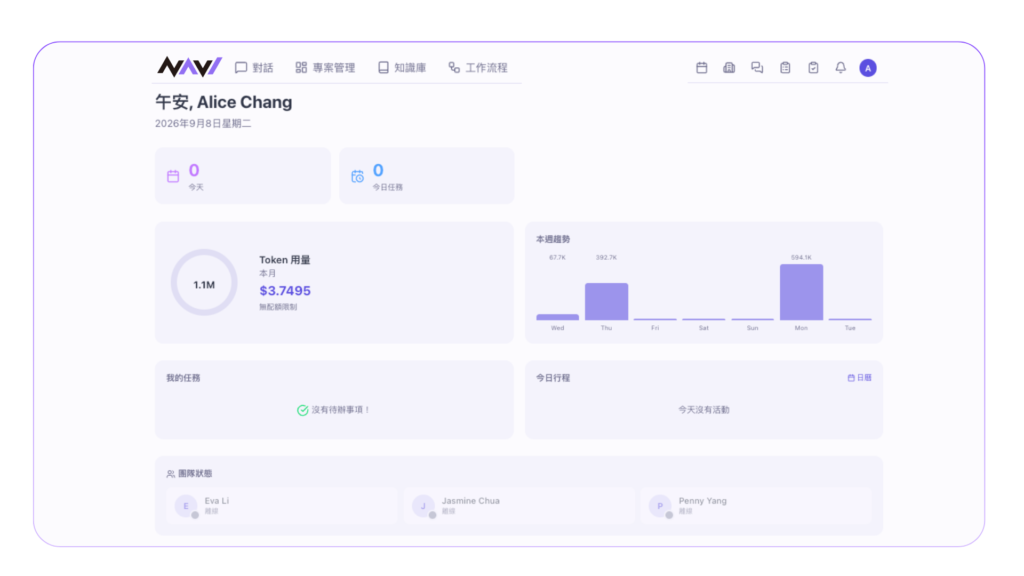Click the "67.7K" chart value label
Image resolution: width=1024 pixels, height=576 pixels.
[x=558, y=258]
